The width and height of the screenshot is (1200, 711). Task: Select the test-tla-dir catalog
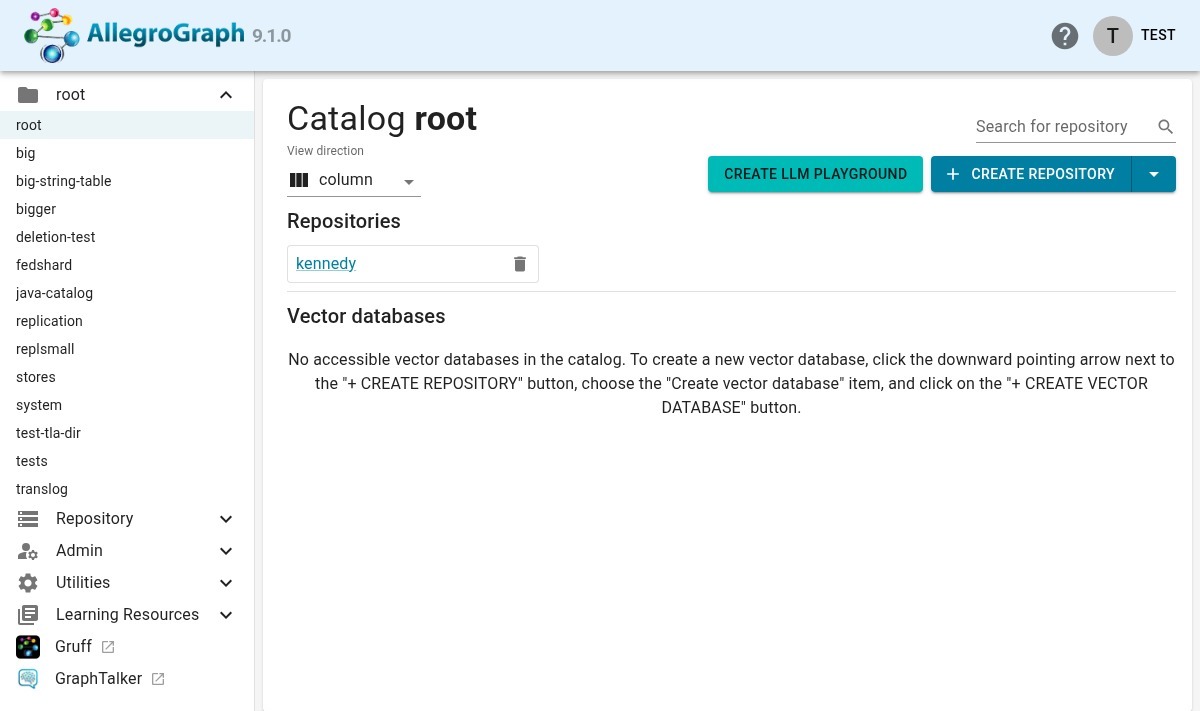(x=127, y=433)
